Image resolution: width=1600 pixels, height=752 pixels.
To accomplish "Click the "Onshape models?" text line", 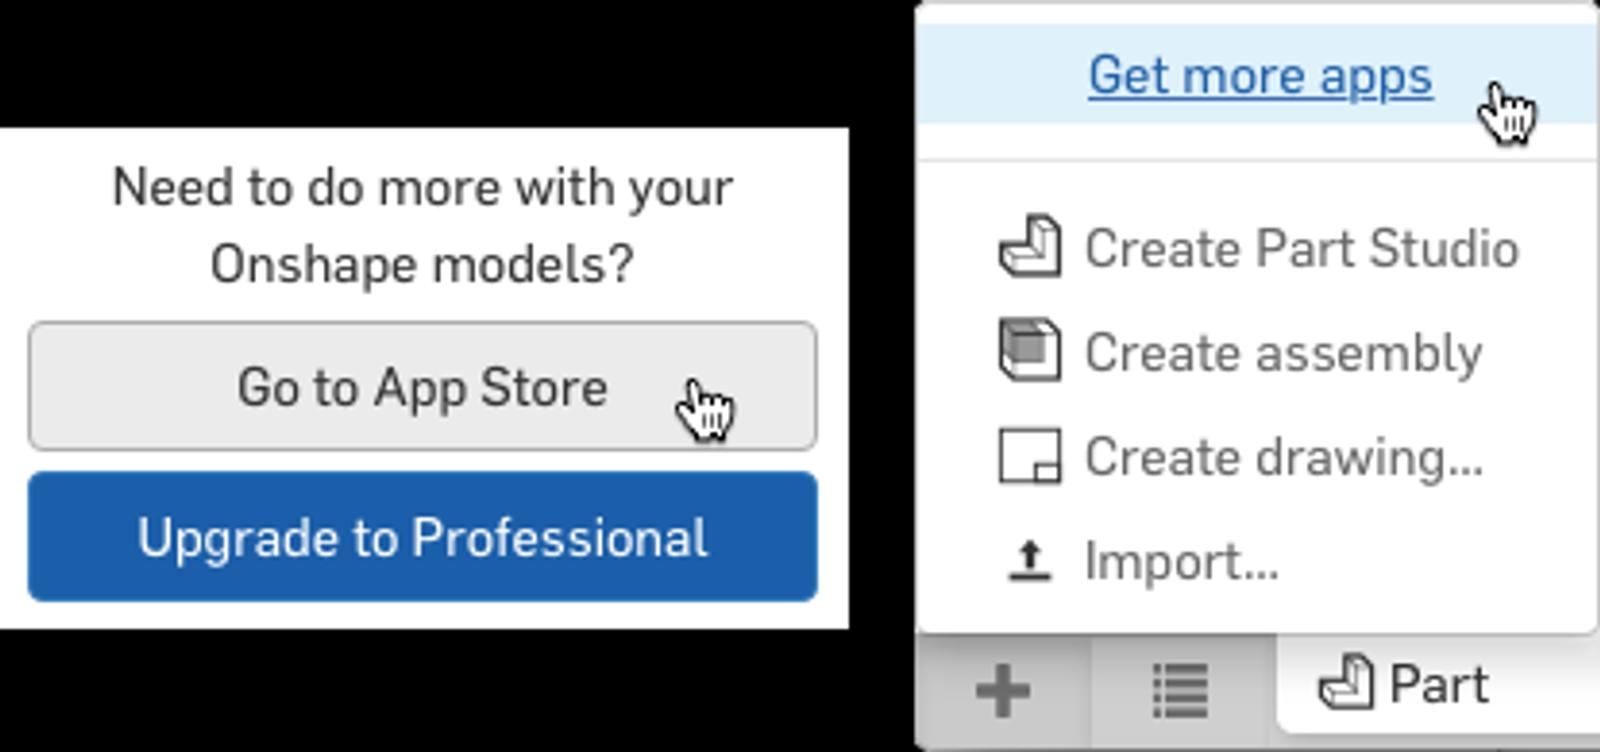I will click(x=422, y=265).
